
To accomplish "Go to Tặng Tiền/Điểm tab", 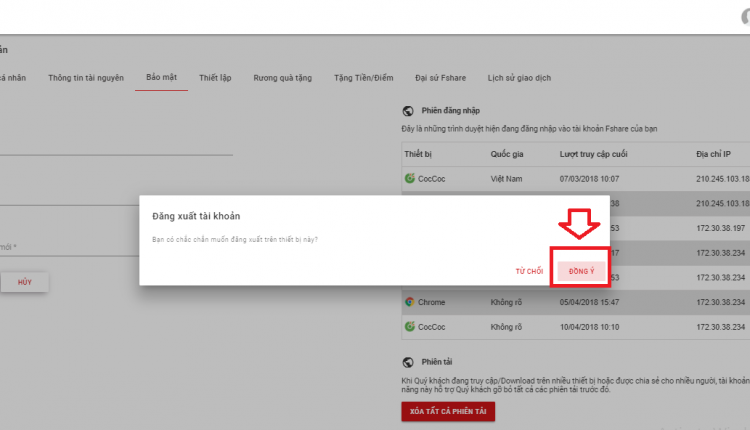I will [364, 78].
